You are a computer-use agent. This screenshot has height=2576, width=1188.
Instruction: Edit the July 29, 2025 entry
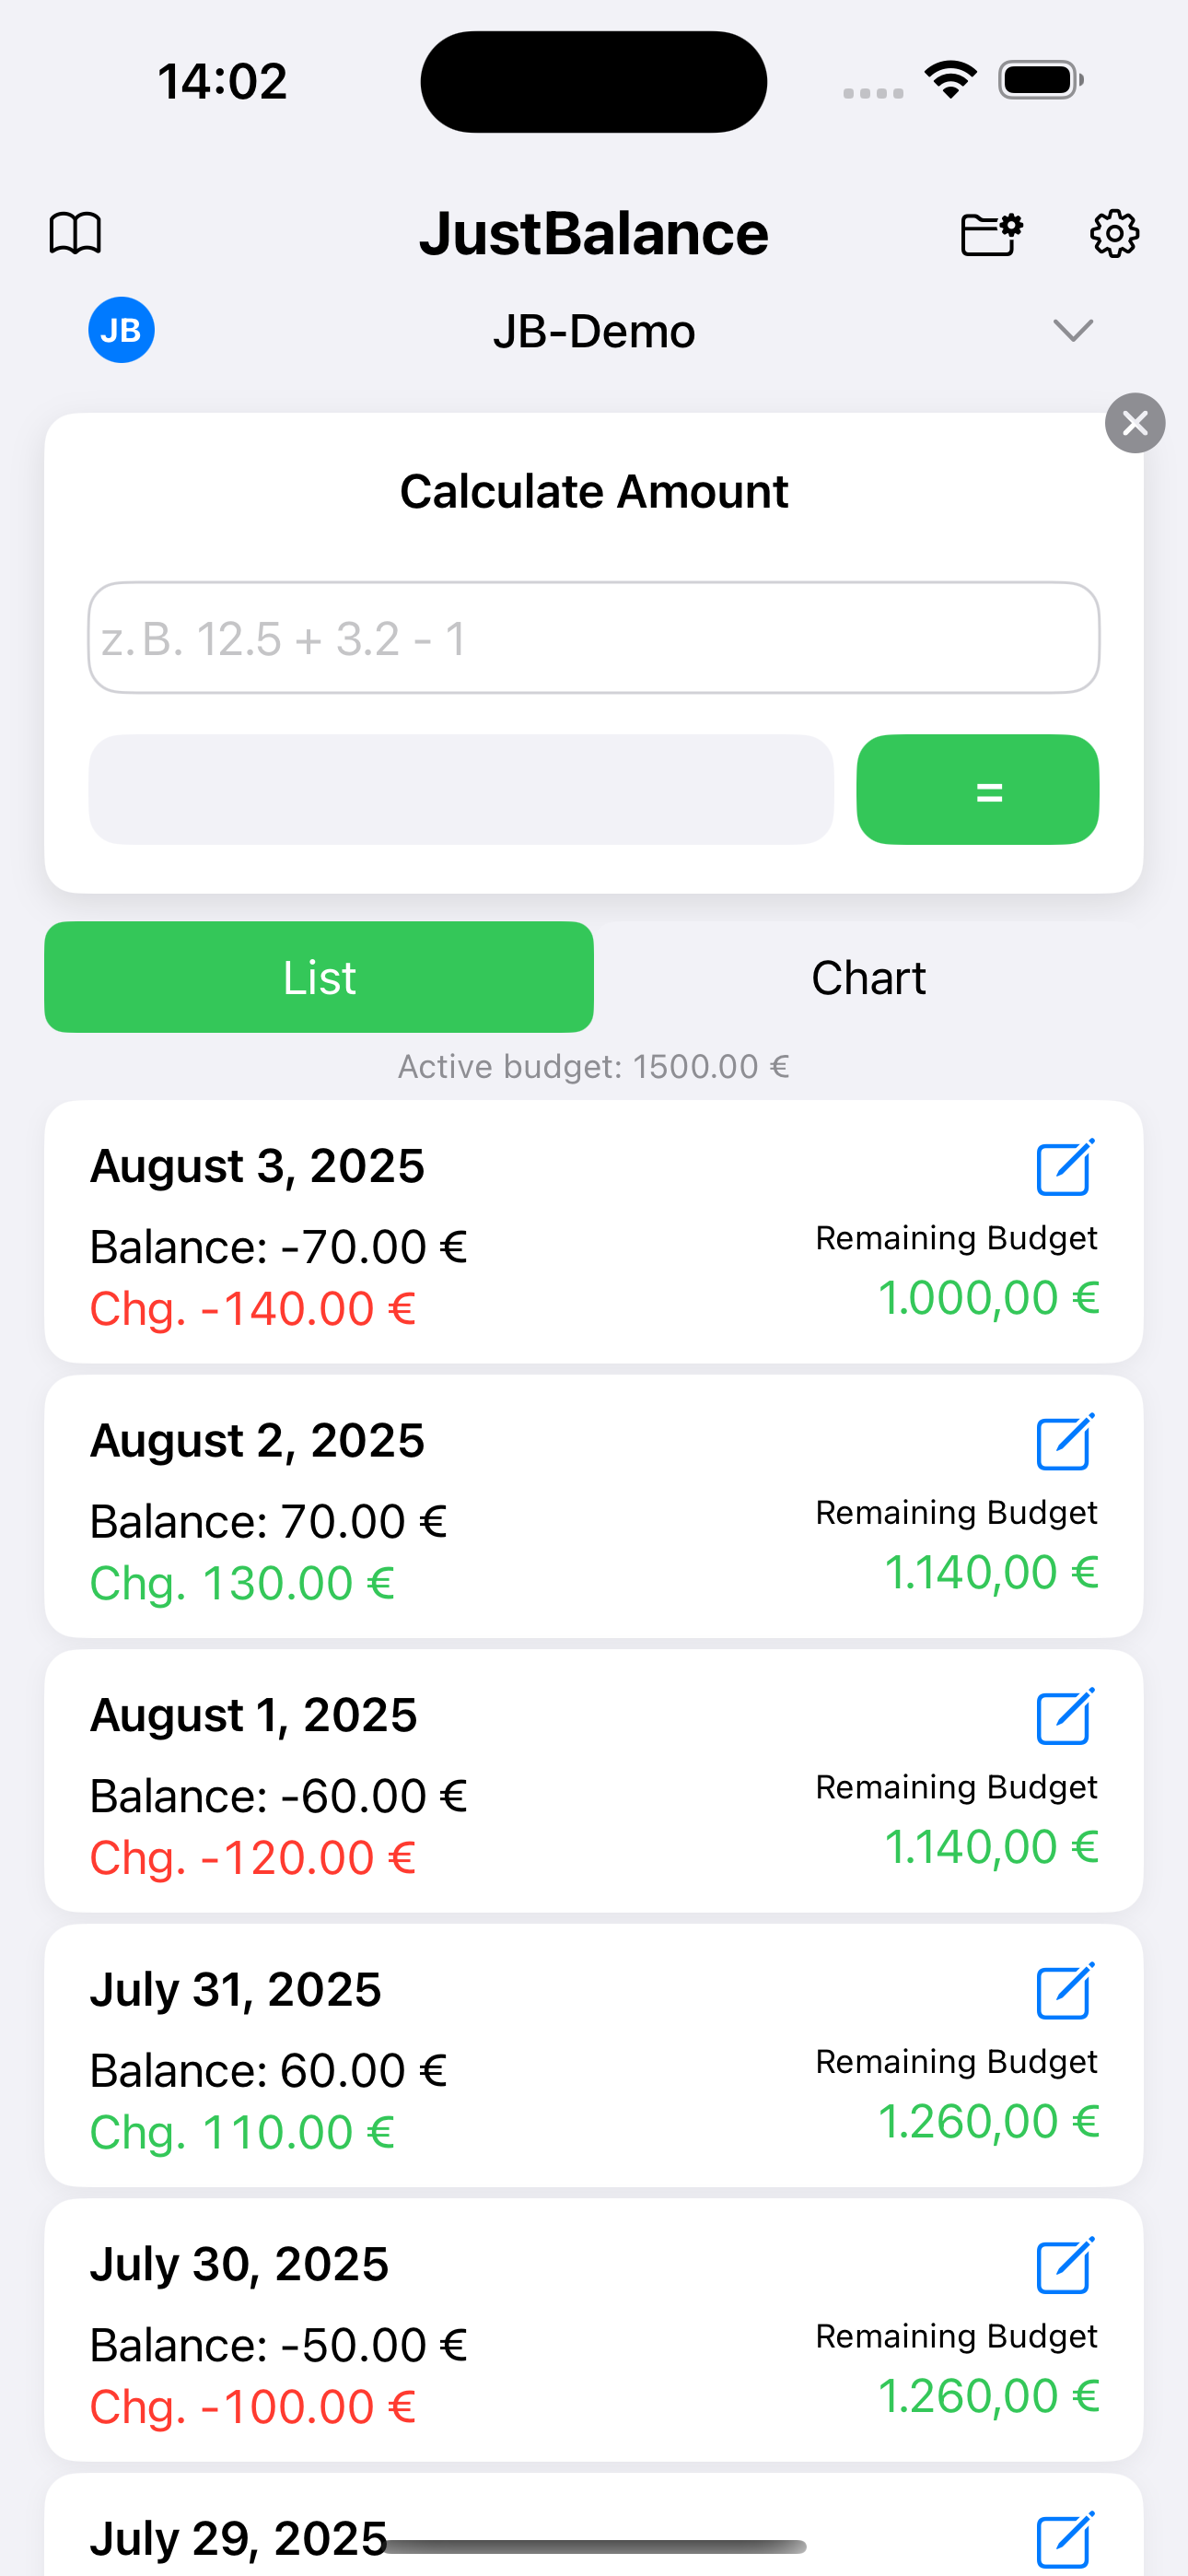(1065, 2538)
